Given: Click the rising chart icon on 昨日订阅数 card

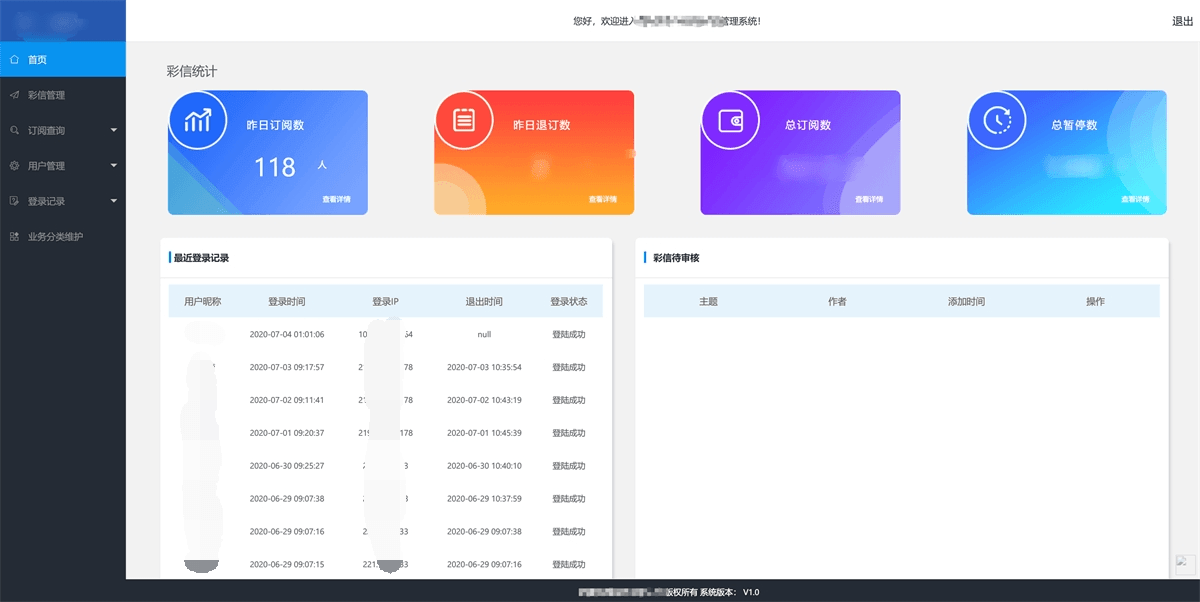Looking at the screenshot, I should pos(198,120).
